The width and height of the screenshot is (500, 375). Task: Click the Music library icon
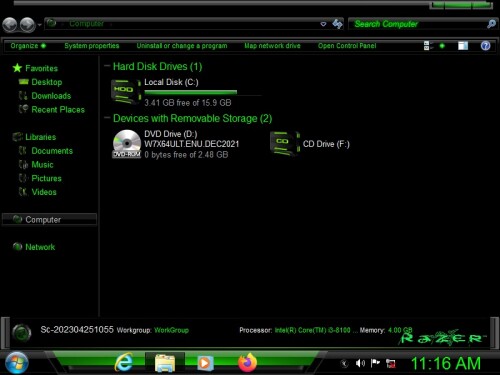pos(23,164)
